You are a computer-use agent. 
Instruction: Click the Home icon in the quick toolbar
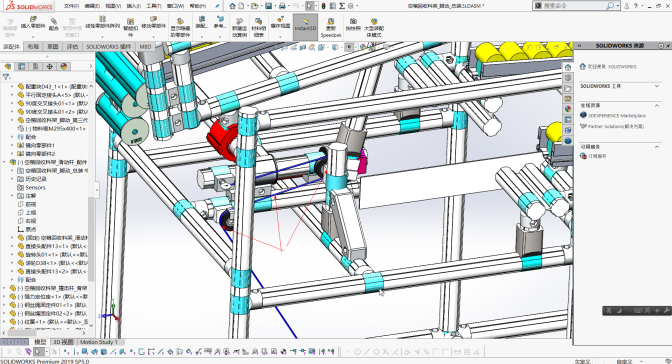[232, 6]
